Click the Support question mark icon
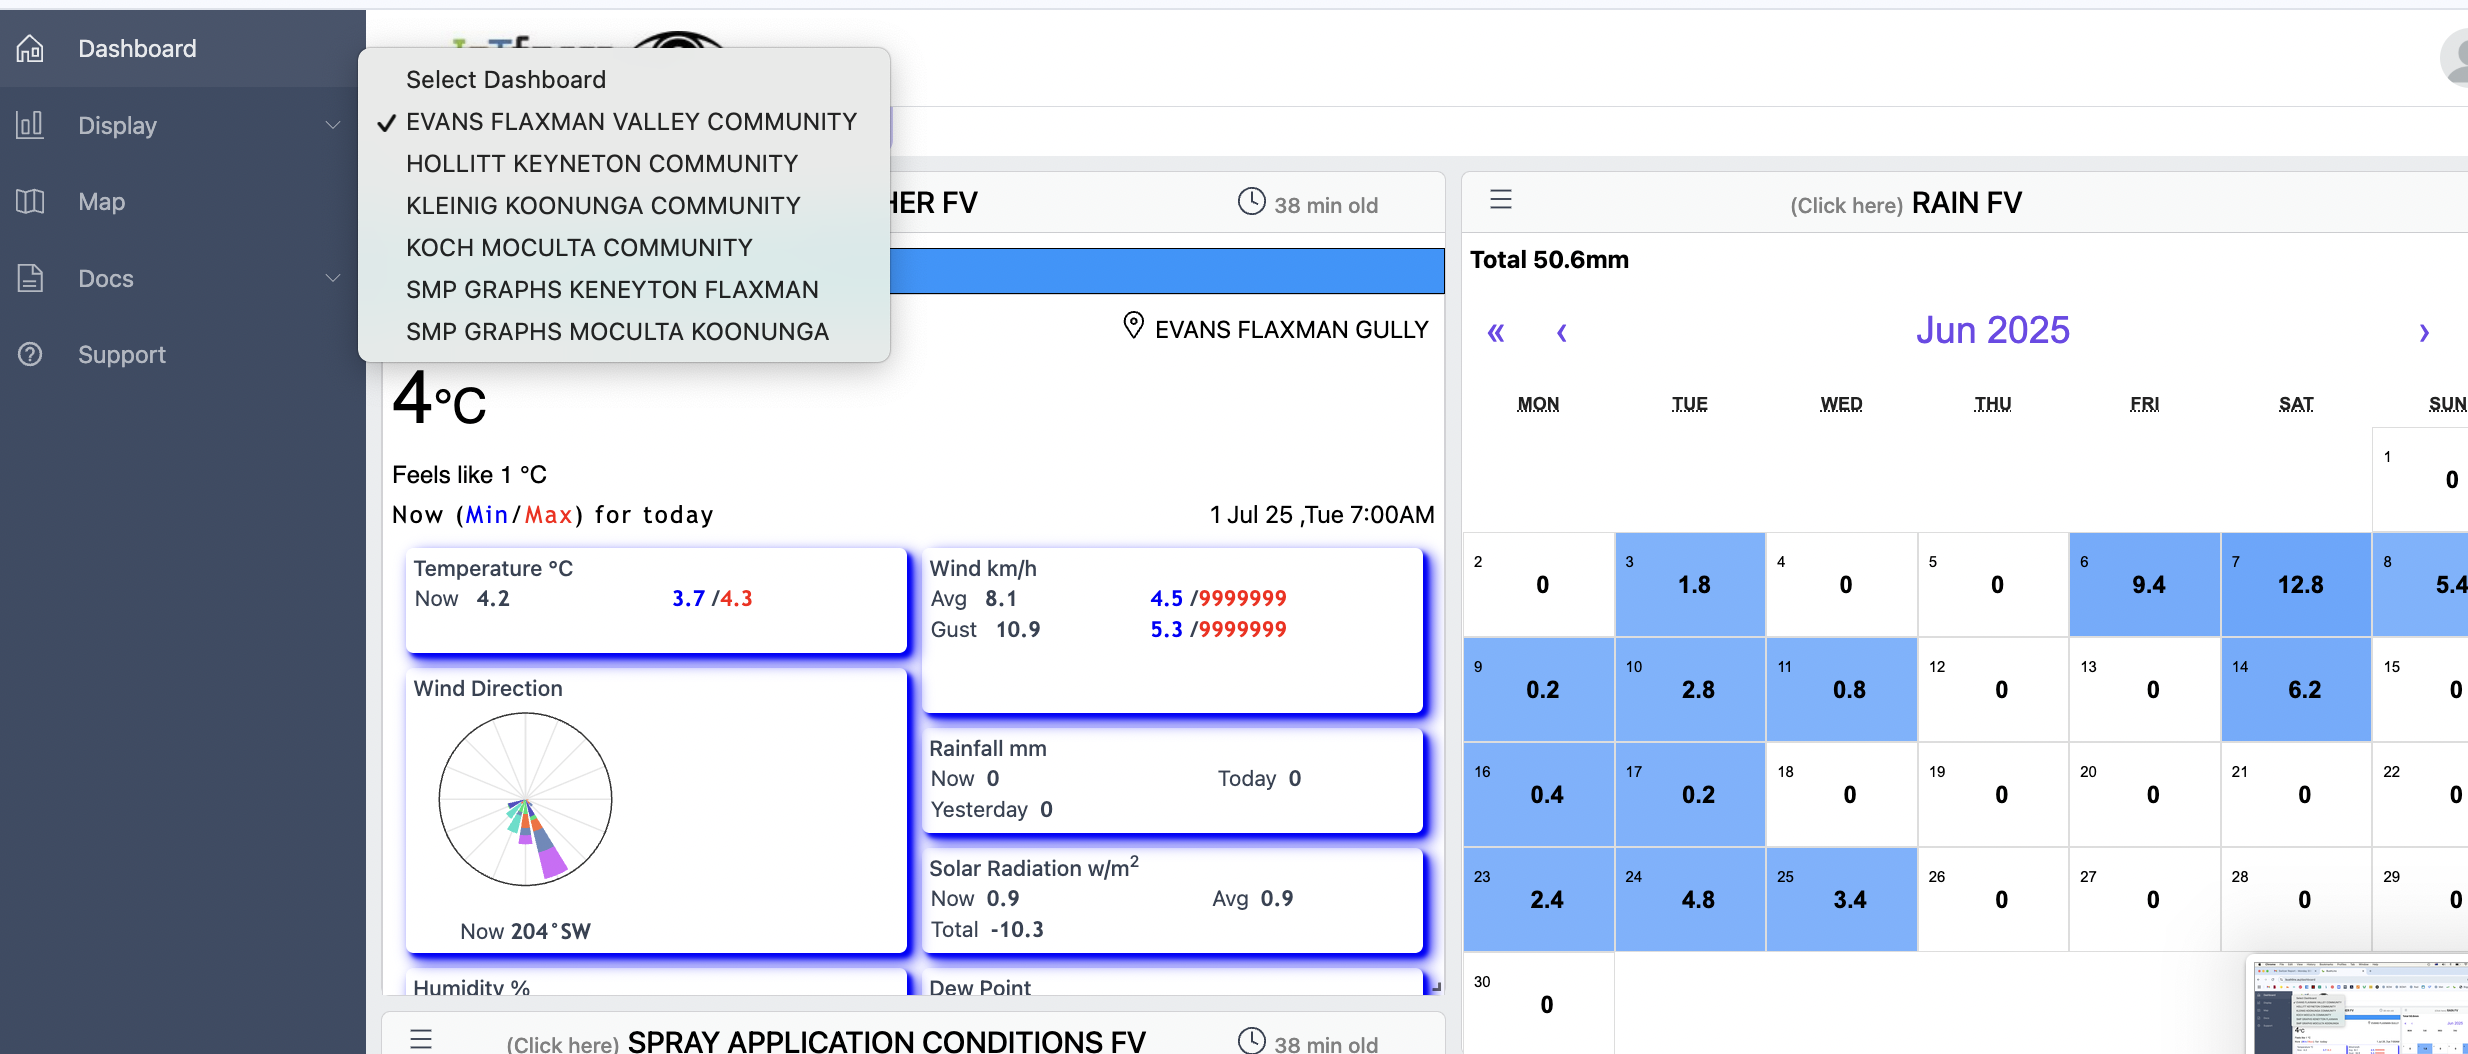The width and height of the screenshot is (2468, 1054). [x=30, y=354]
